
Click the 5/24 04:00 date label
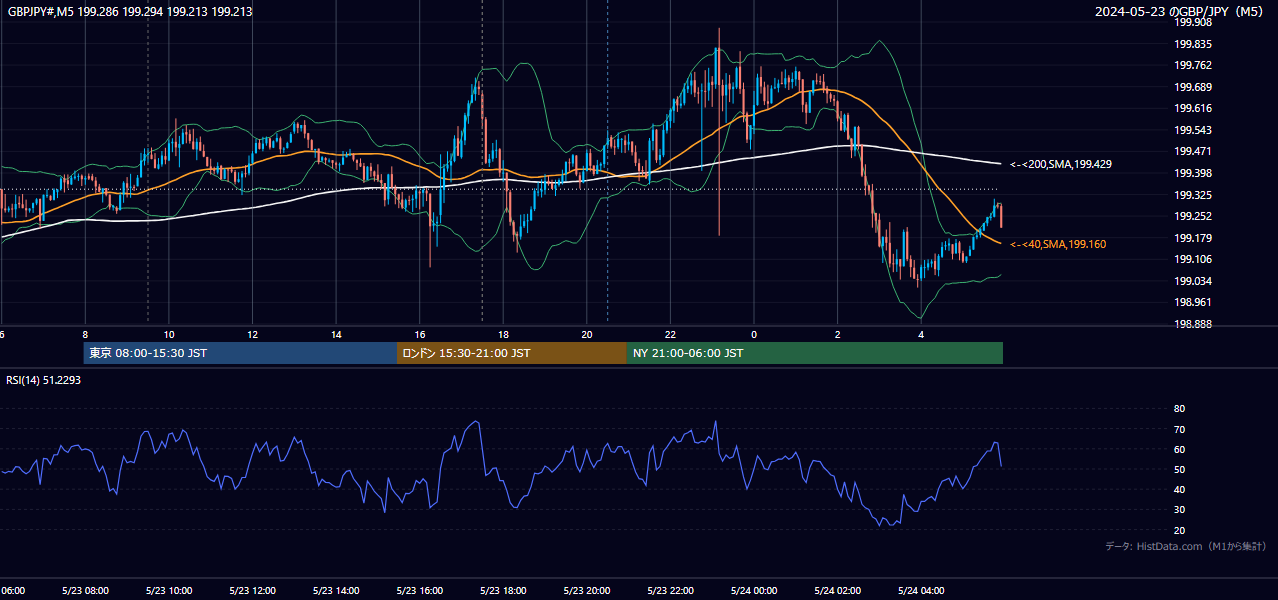pos(921,590)
